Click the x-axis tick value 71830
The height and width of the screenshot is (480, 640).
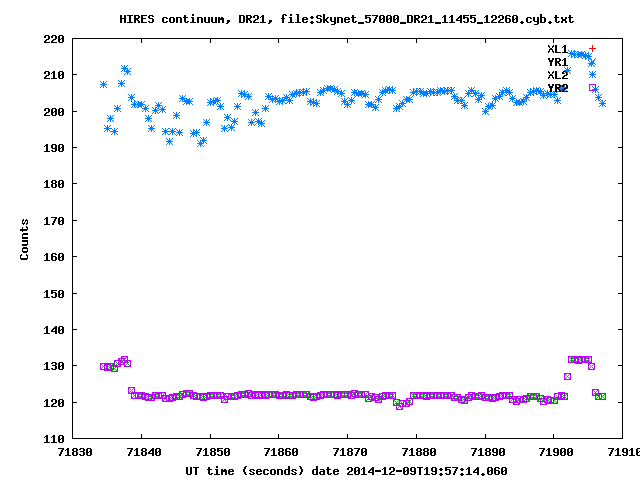pyautogui.click(x=75, y=452)
